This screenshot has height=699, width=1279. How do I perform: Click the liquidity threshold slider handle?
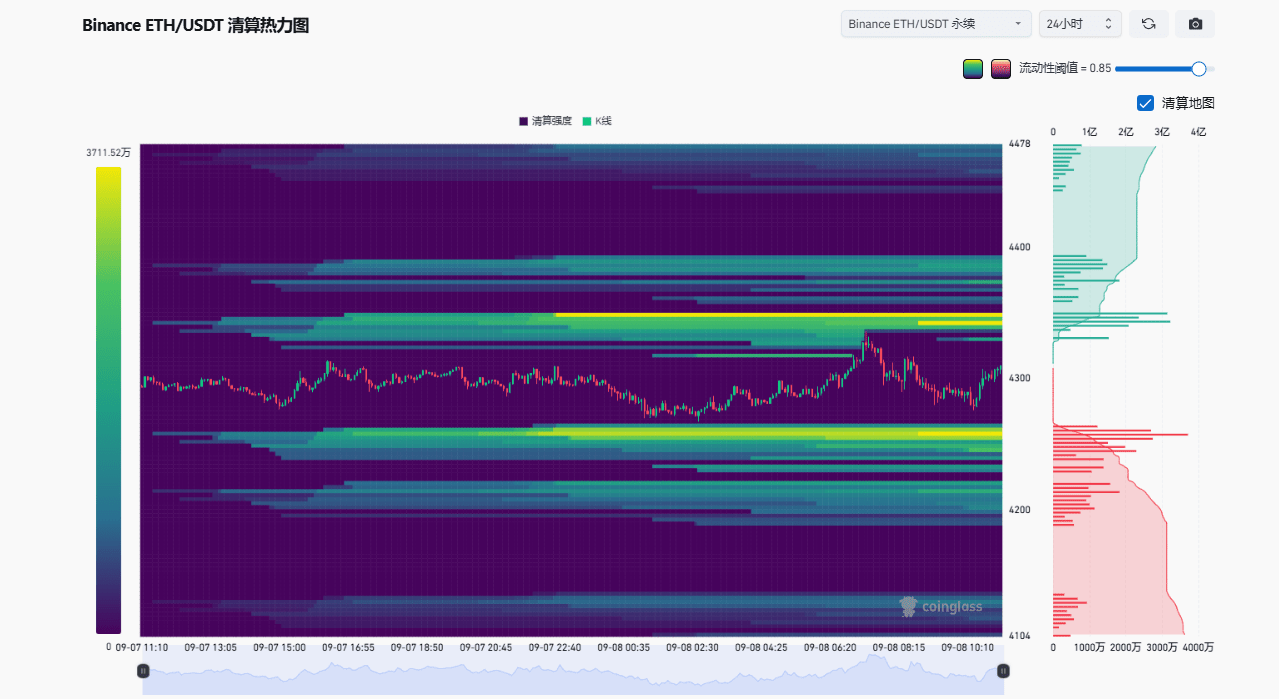(1199, 69)
